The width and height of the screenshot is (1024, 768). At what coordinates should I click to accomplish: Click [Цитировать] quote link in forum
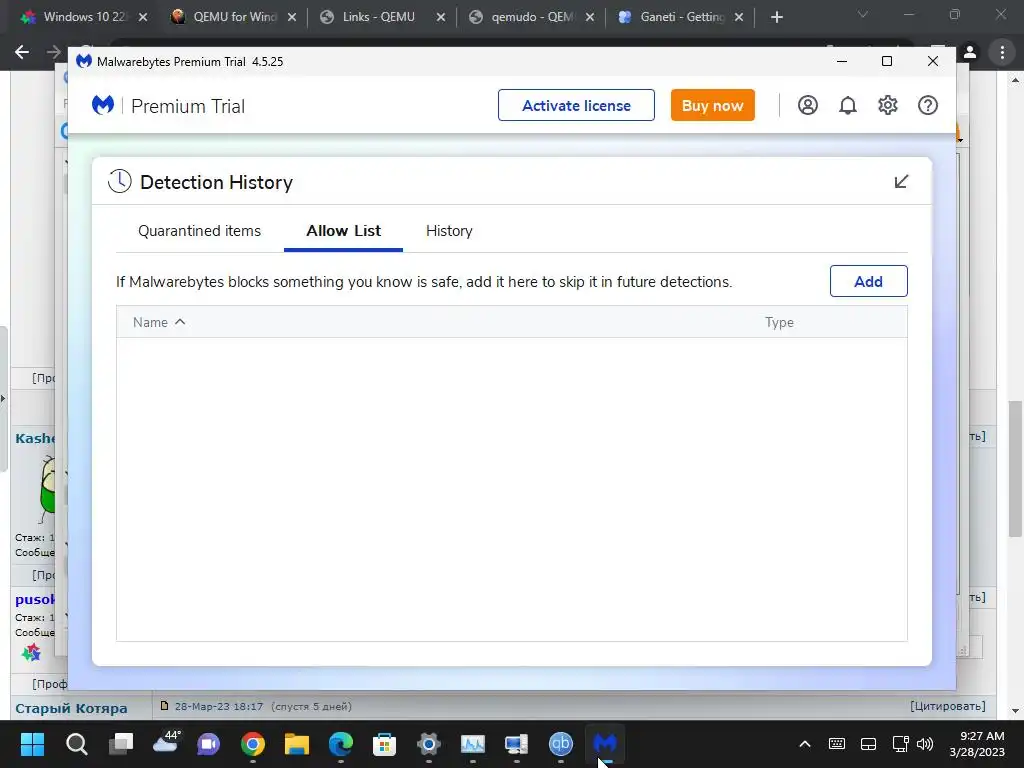coord(948,706)
